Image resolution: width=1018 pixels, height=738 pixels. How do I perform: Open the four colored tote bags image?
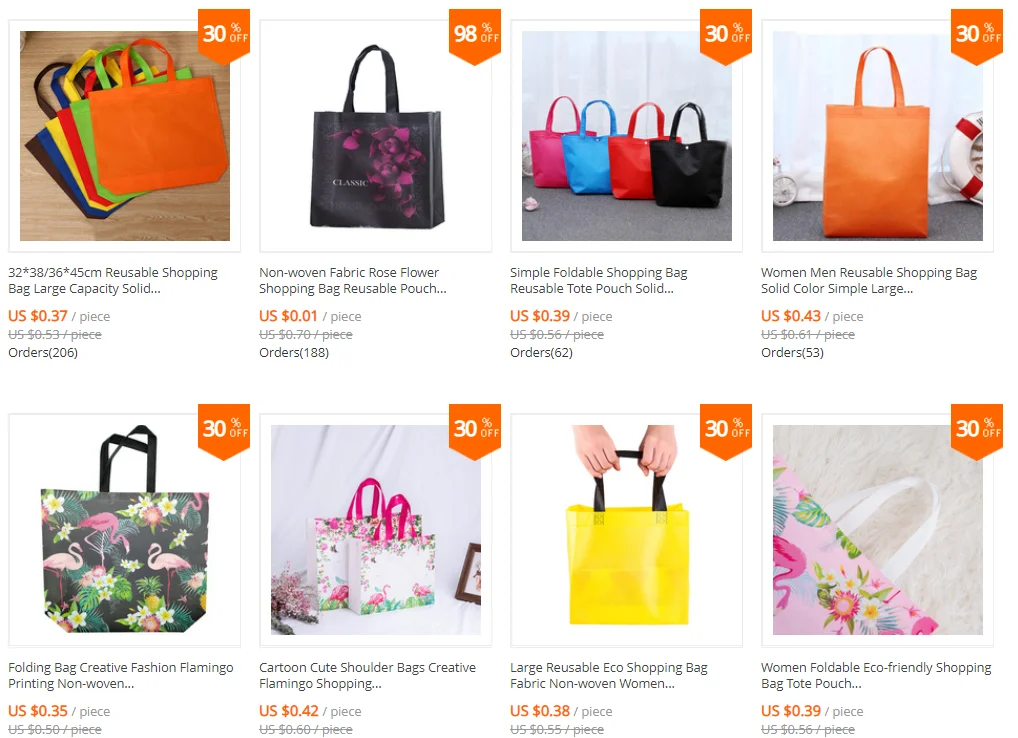(x=627, y=136)
